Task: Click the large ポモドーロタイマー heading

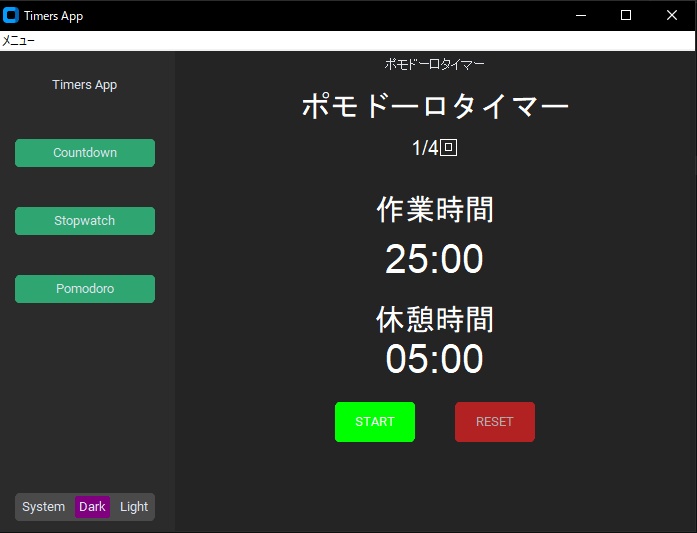Action: [x=435, y=106]
